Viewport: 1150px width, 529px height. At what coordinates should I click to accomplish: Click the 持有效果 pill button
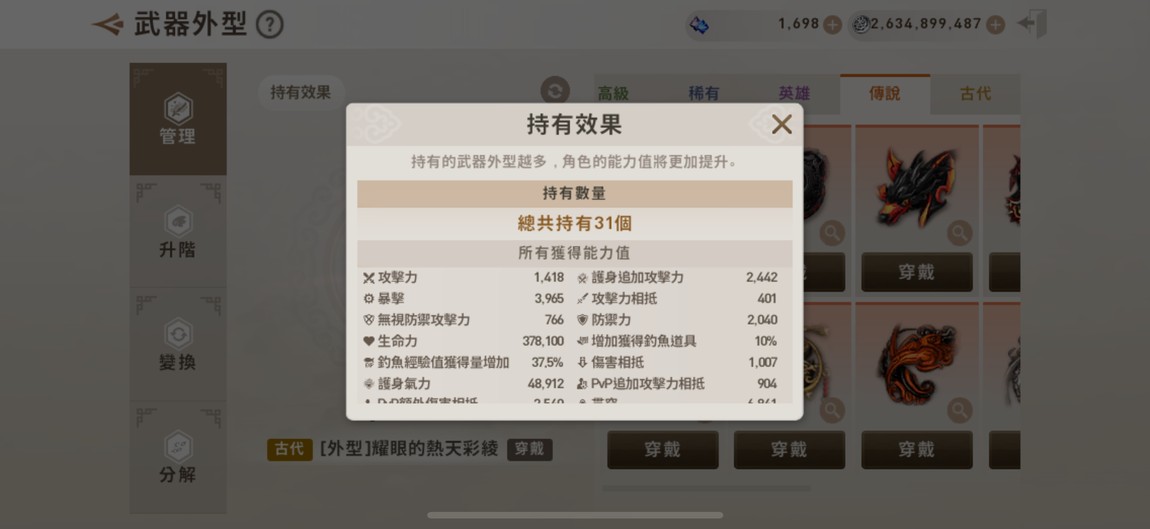[x=301, y=92]
